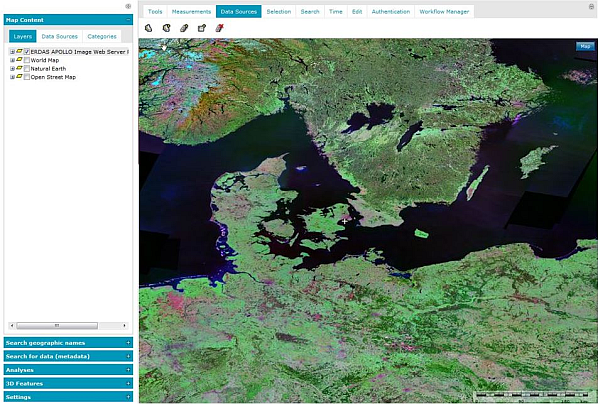Uncheck the ERDAS APOLLO Image Web Server layer

[27, 52]
